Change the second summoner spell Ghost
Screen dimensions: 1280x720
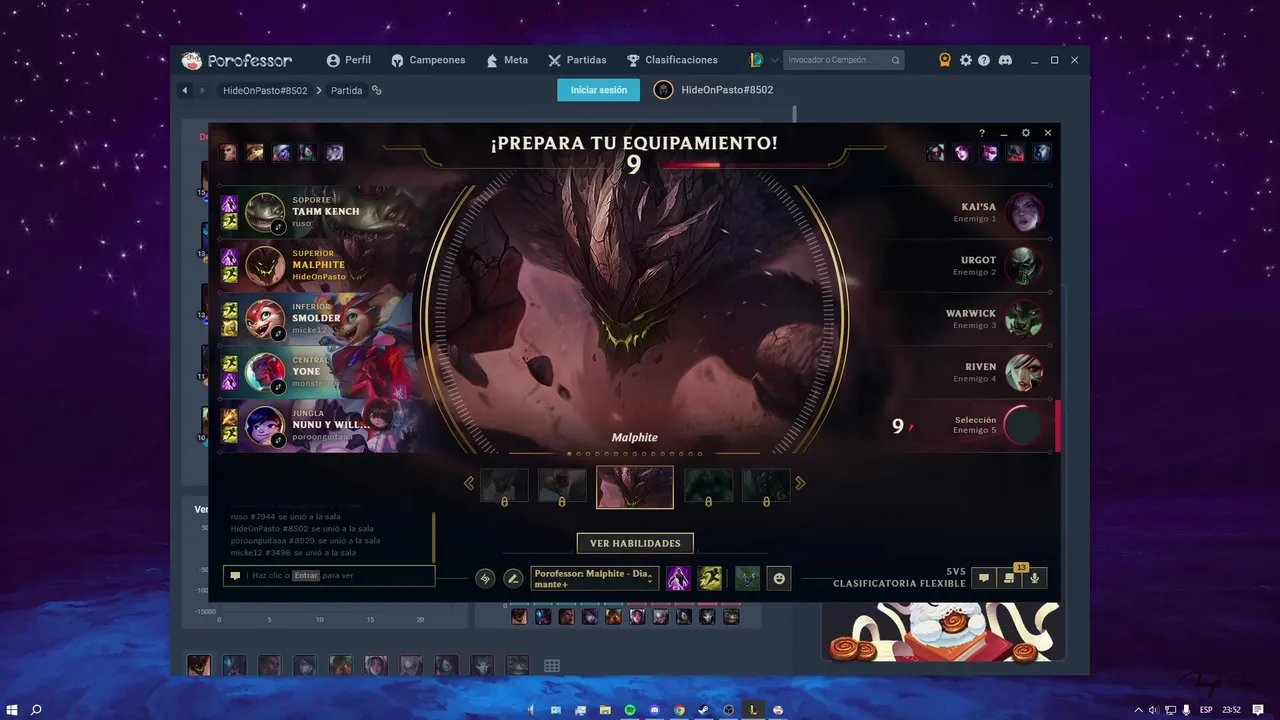[710, 578]
